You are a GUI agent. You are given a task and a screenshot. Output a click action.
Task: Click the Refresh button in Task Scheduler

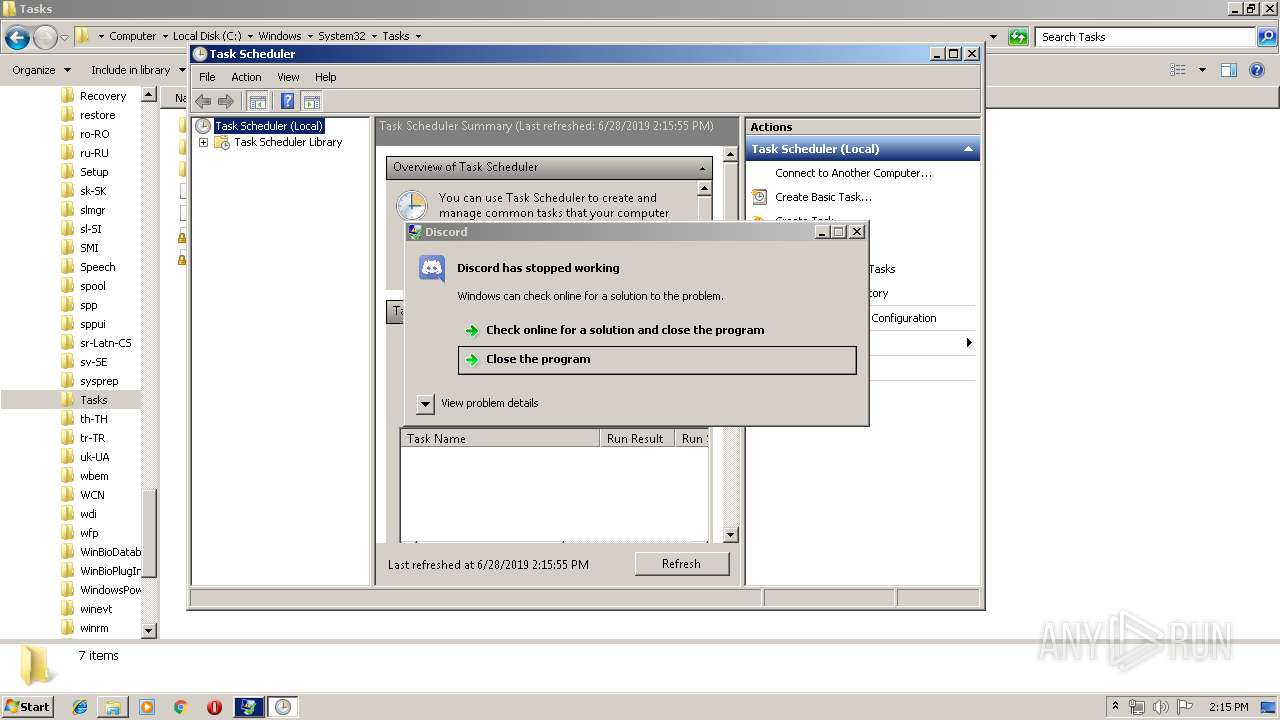(681, 564)
